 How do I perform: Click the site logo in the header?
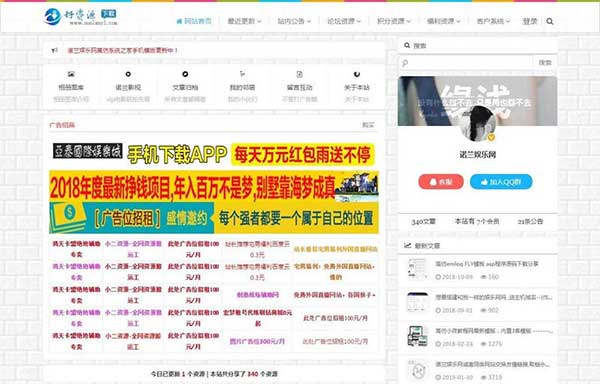(x=80, y=16)
